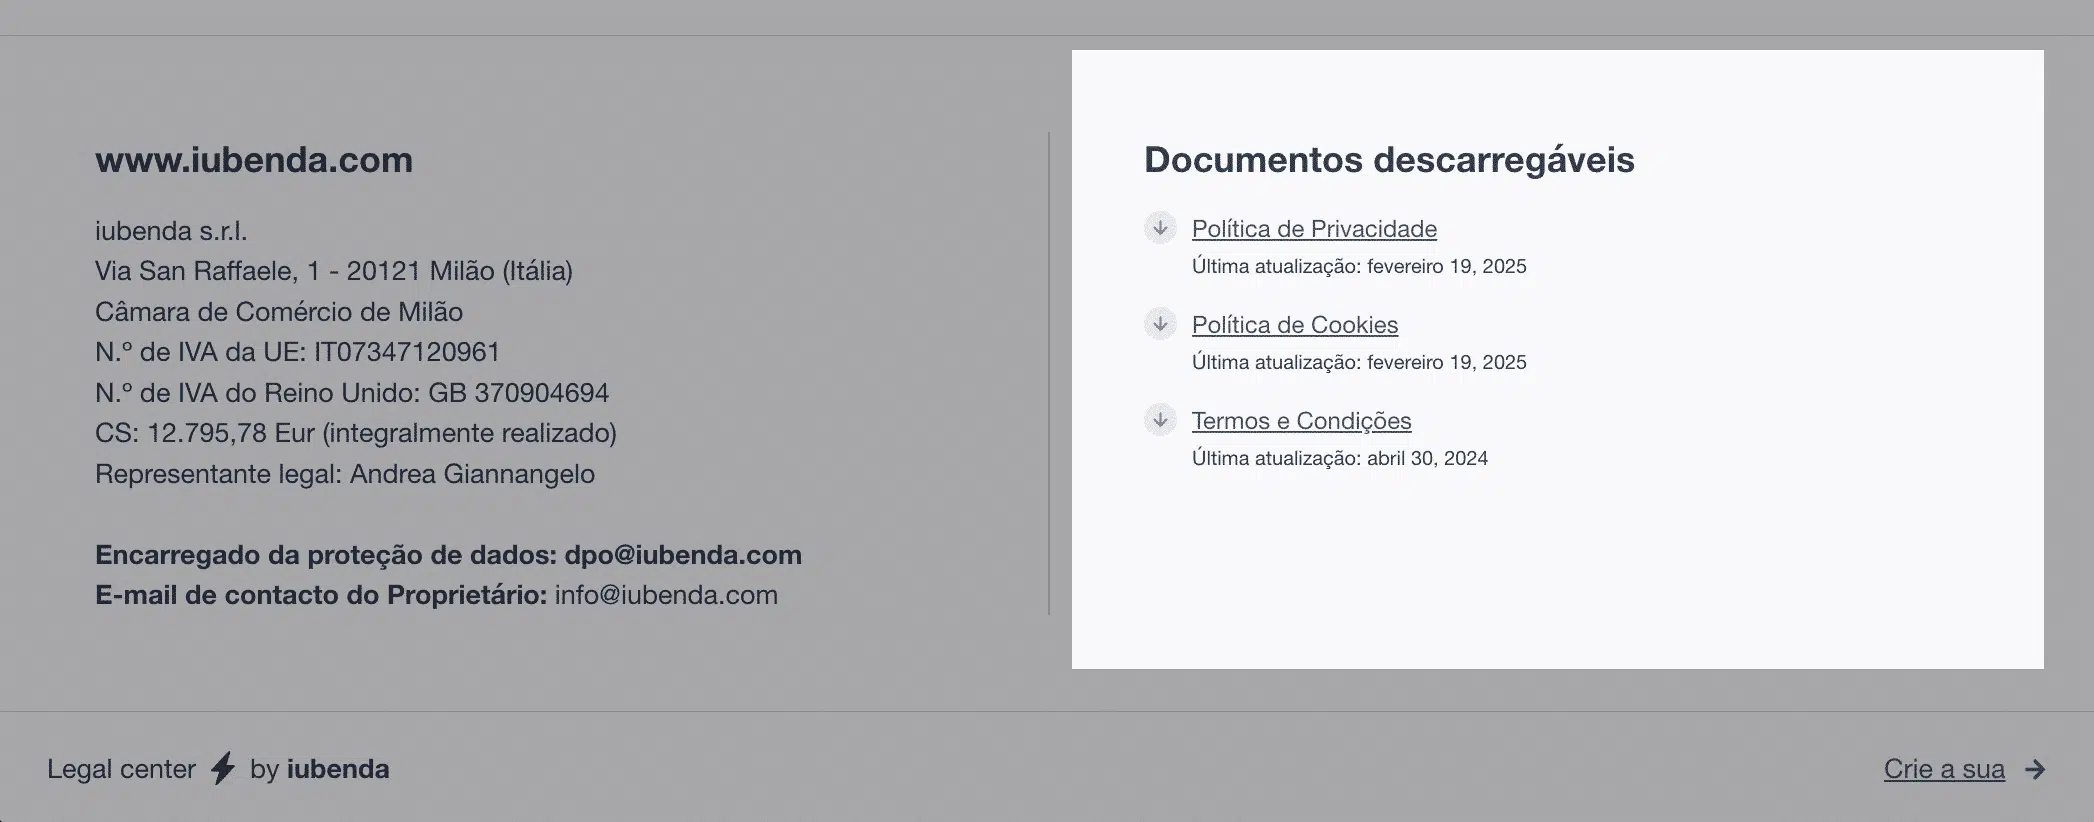Open the Termos e Condições link

coord(1301,421)
